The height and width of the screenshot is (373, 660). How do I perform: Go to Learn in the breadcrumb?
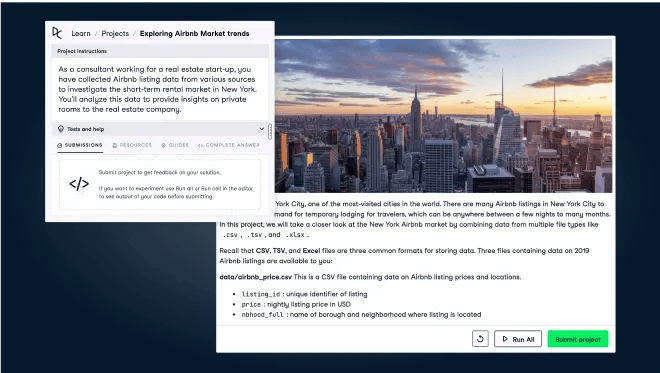coord(81,33)
